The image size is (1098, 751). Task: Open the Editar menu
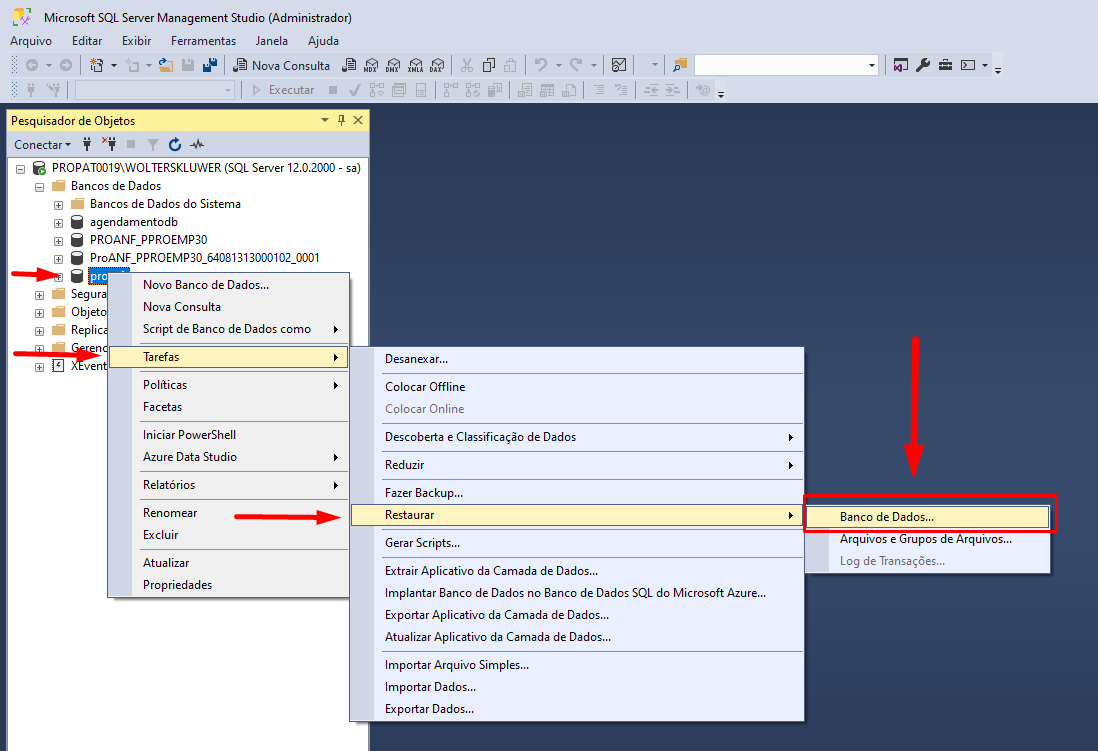(87, 41)
